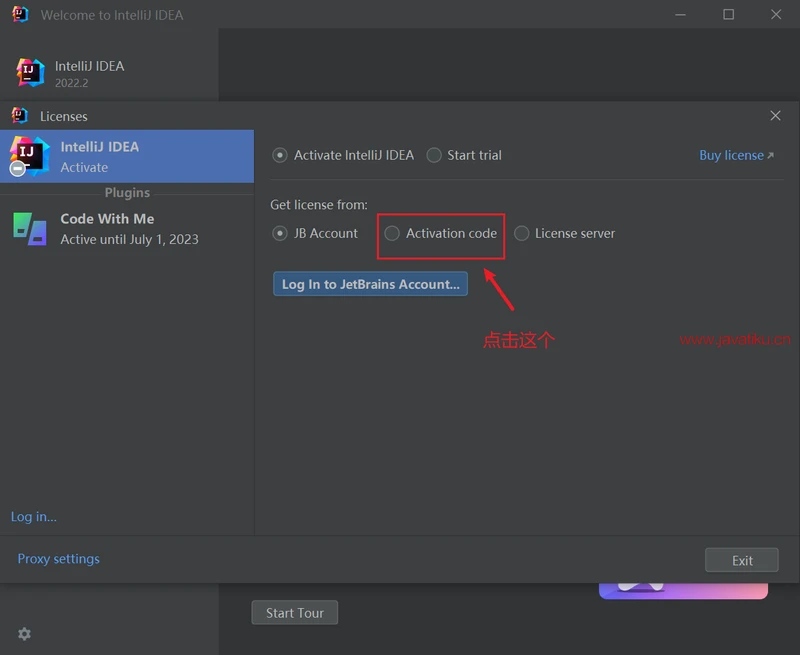Image resolution: width=800 pixels, height=655 pixels.
Task: Choose the Activation code radio button
Action: click(392, 233)
